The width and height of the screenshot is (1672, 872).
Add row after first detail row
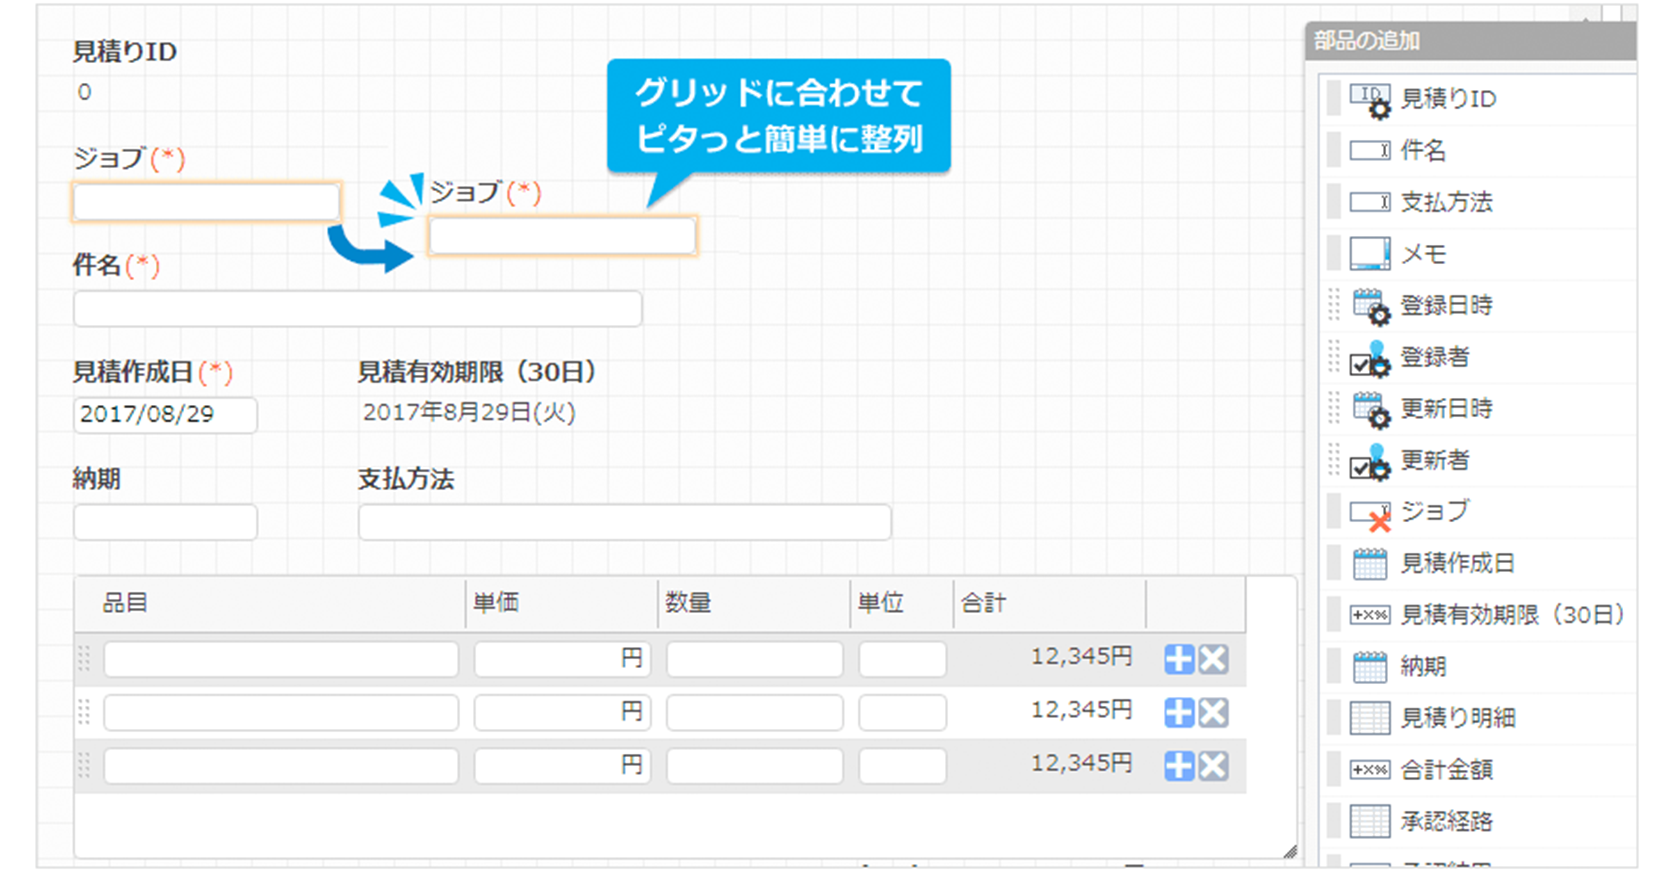(x=1179, y=659)
